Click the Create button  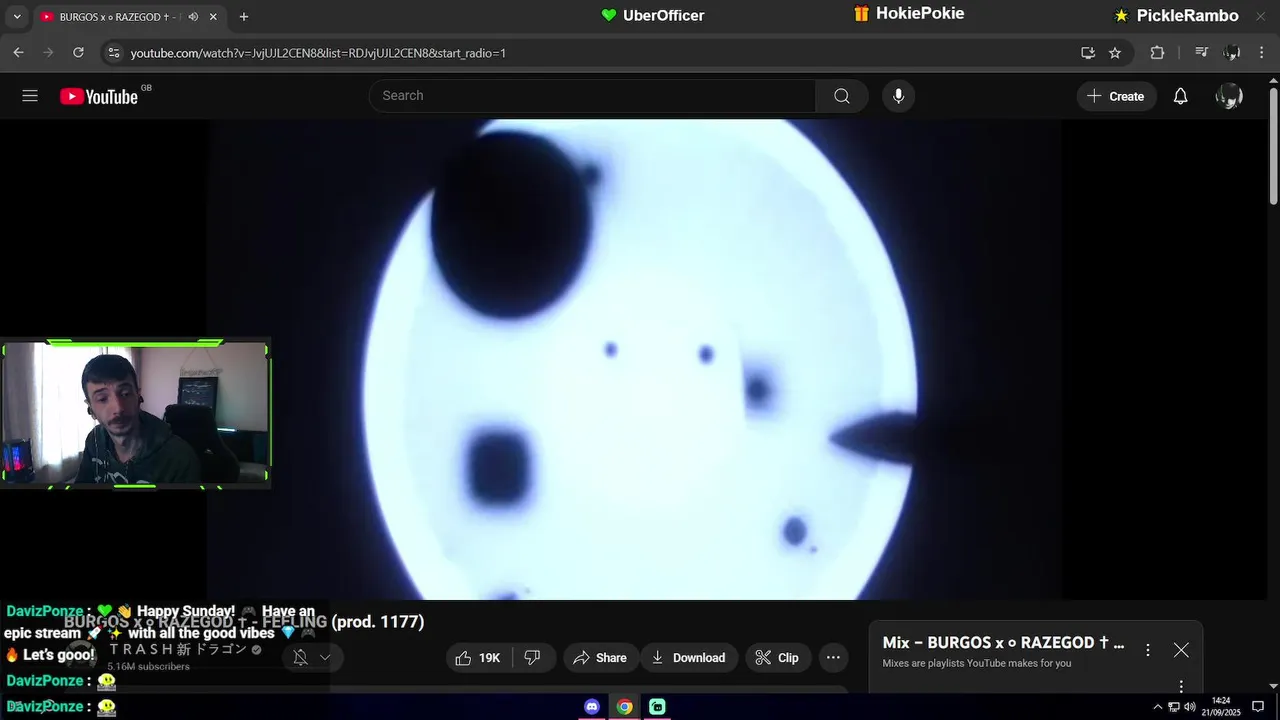1116,96
